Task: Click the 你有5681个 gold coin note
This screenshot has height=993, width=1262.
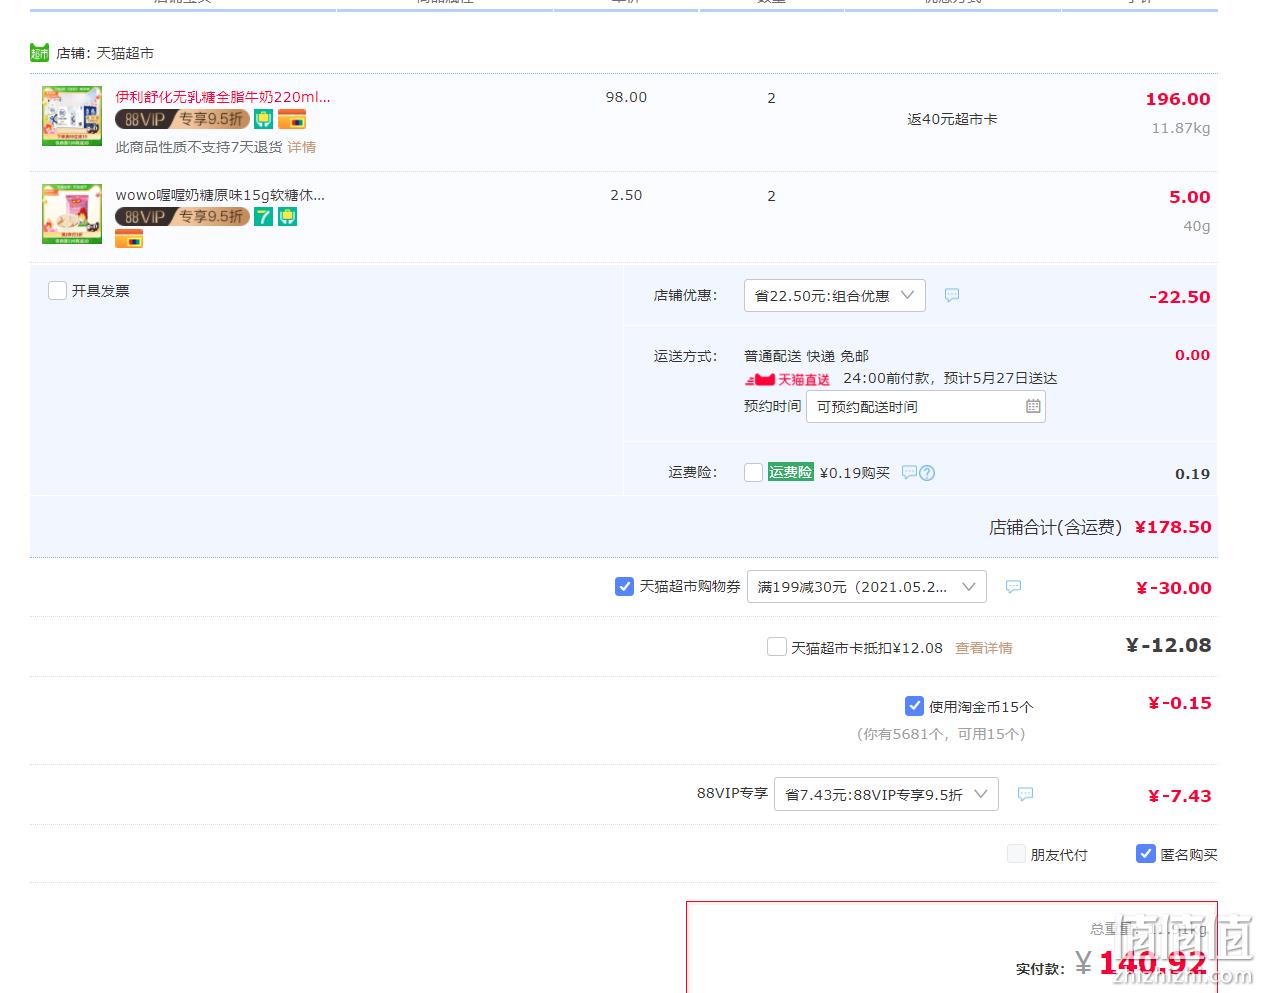Action: point(941,734)
